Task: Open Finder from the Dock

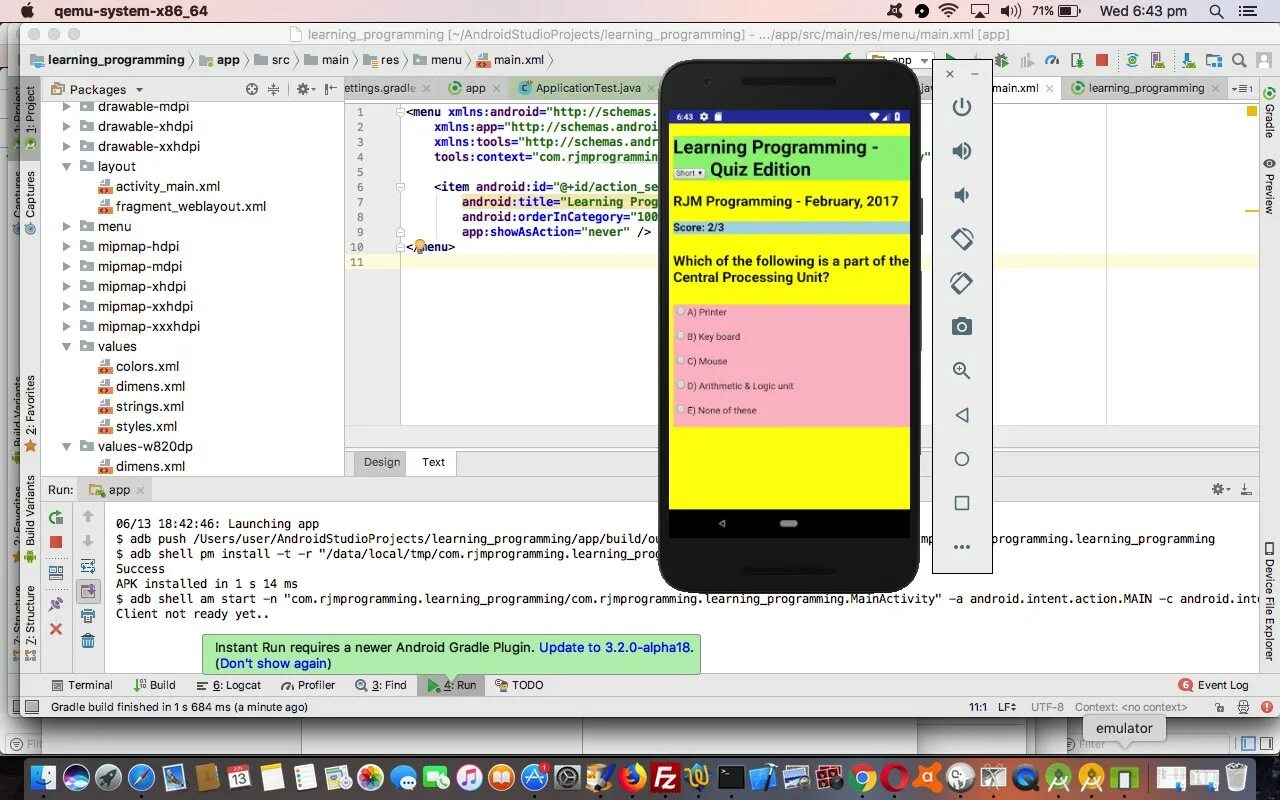Action: click(44, 777)
